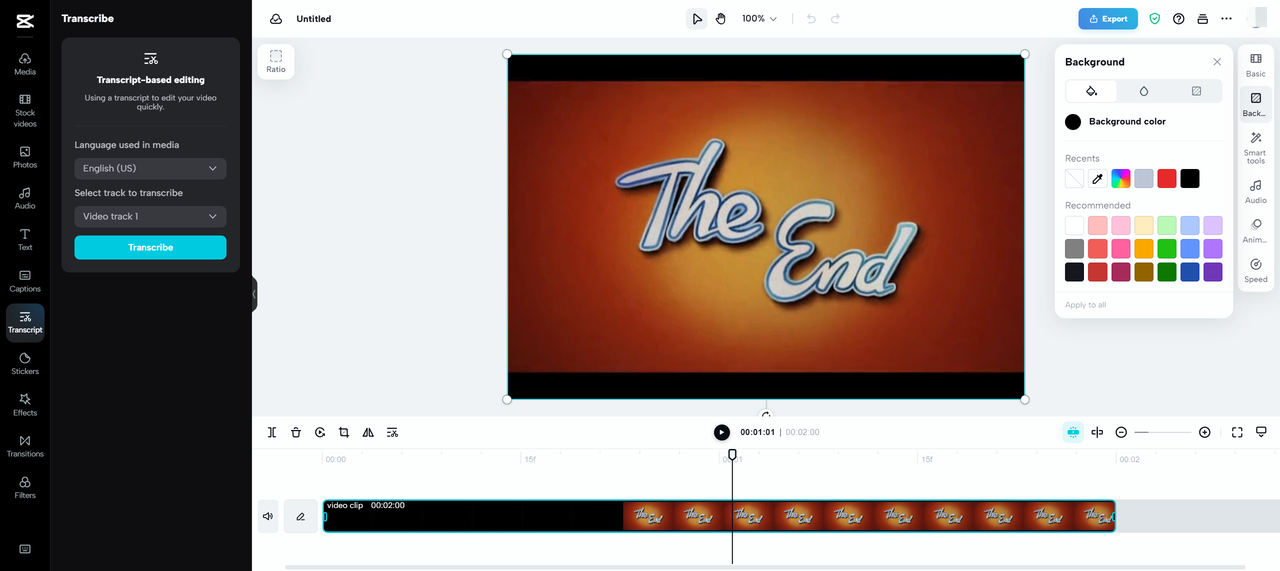Click the Export button
The image size is (1280, 571).
coord(1108,19)
